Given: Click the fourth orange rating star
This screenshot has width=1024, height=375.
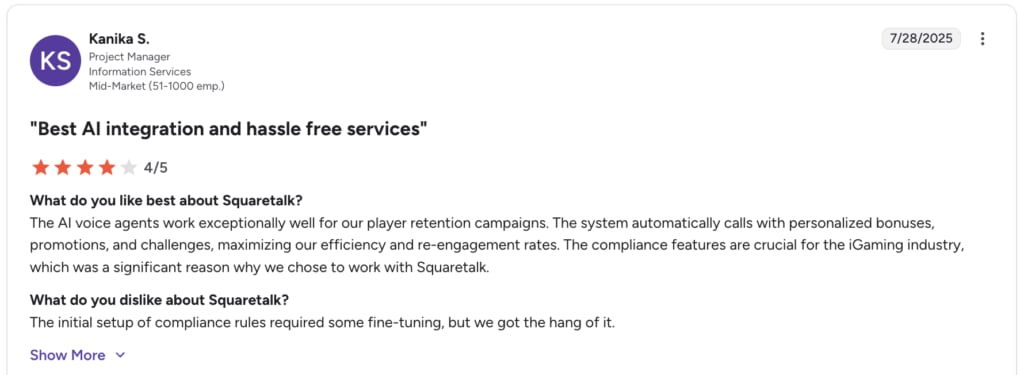Looking at the screenshot, I should click(x=107, y=168).
